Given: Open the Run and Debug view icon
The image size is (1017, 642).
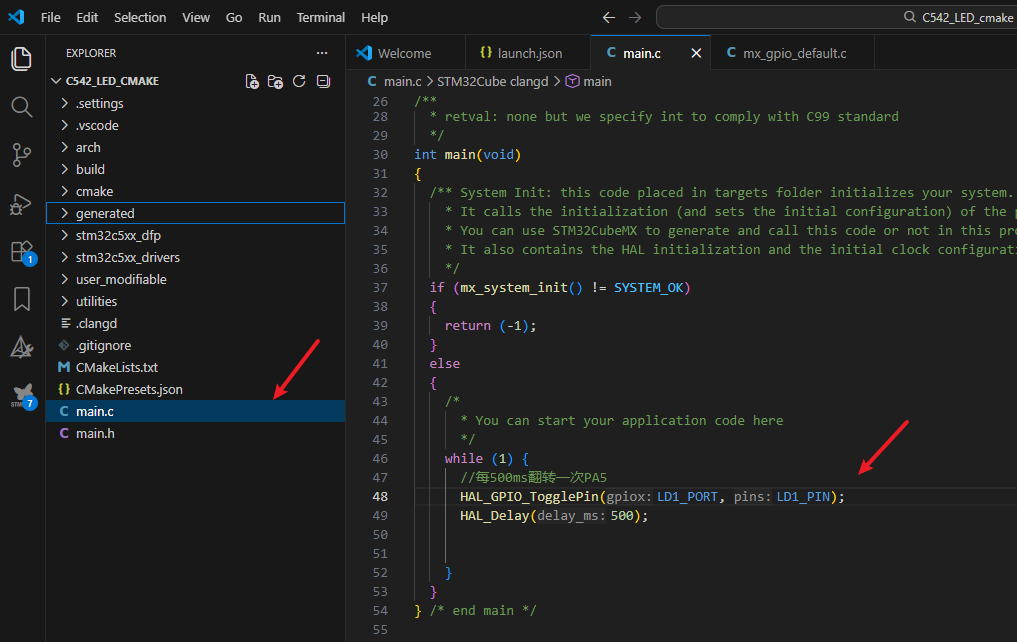Looking at the screenshot, I should (x=21, y=204).
